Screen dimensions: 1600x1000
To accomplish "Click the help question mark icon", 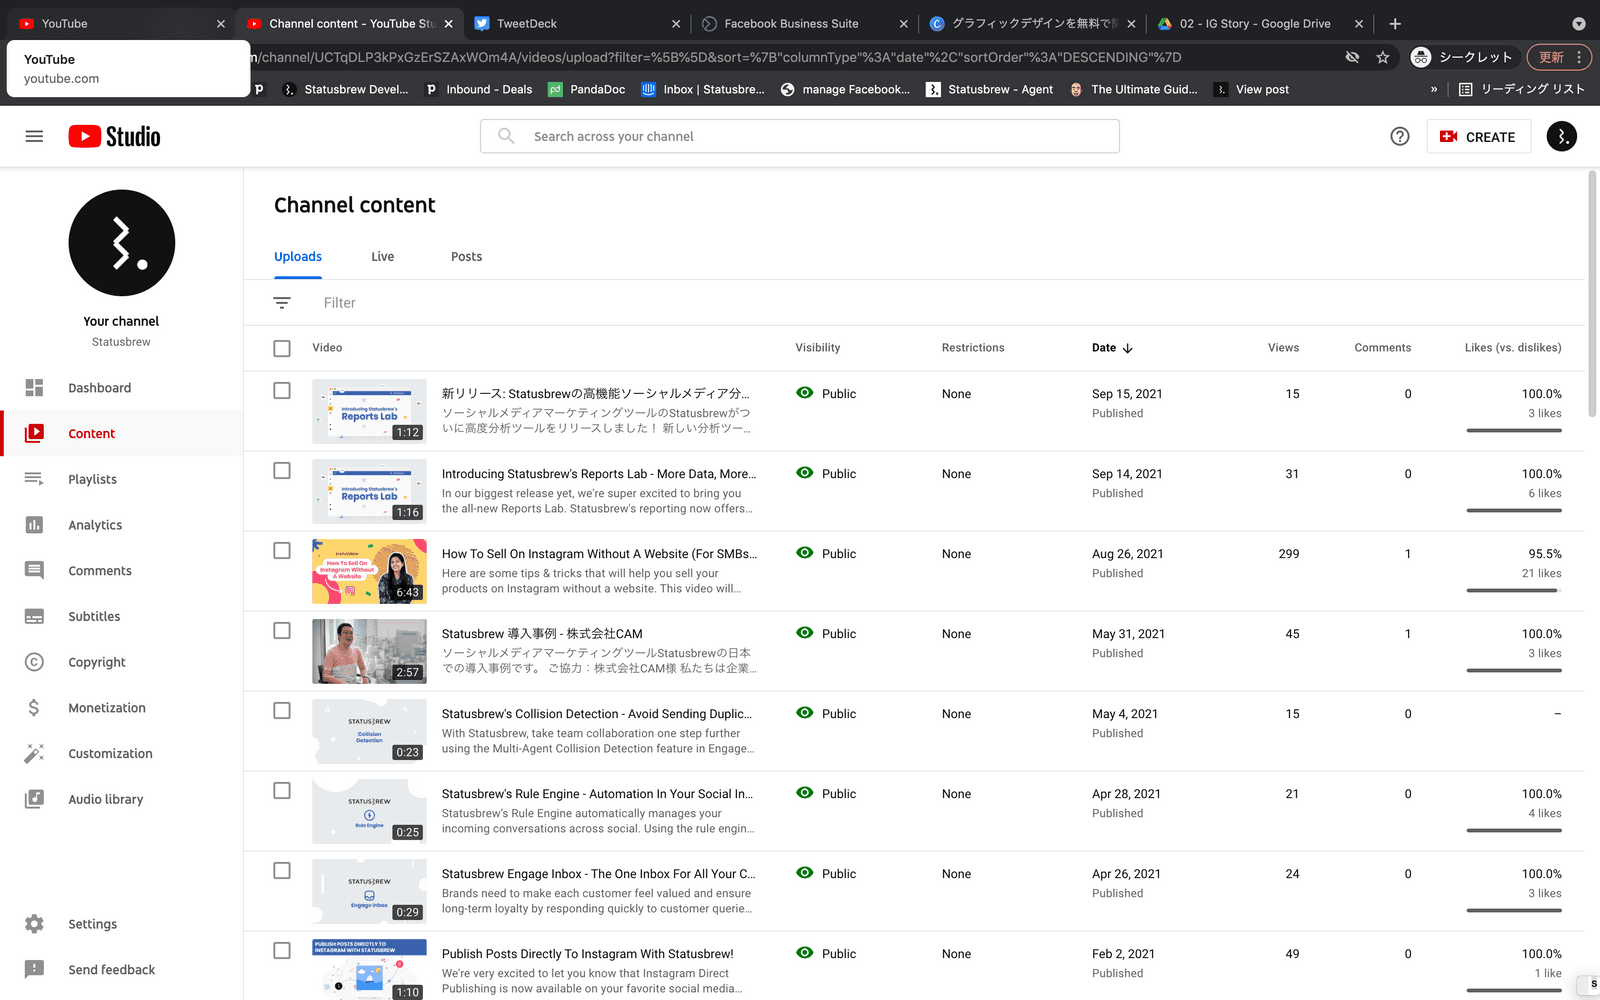I will click(1400, 137).
